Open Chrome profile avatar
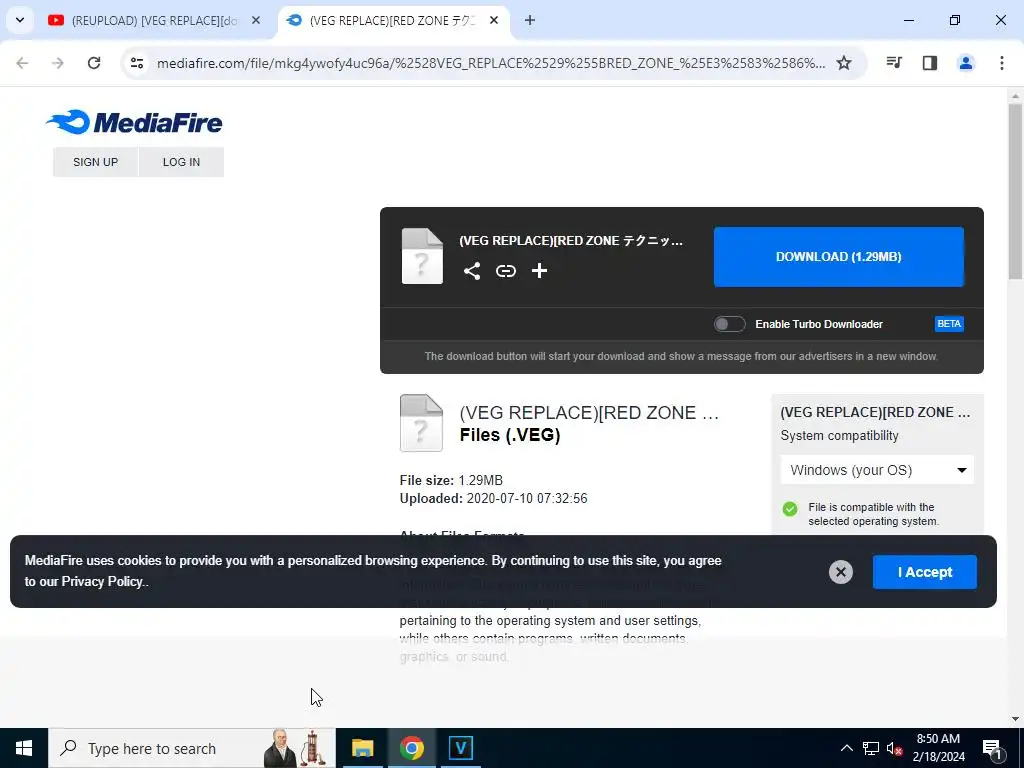The height and width of the screenshot is (768, 1024). 966,63
